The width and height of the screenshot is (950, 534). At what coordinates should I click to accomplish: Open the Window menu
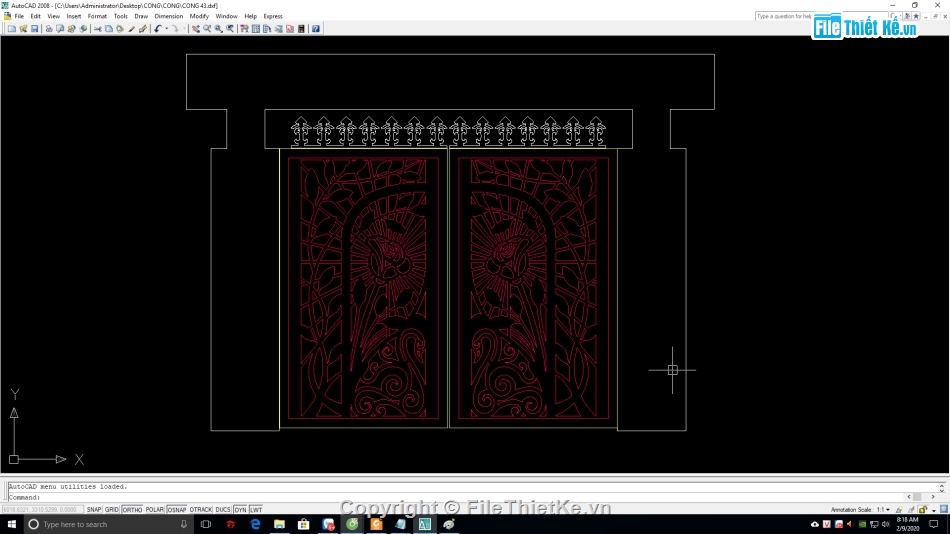227,16
